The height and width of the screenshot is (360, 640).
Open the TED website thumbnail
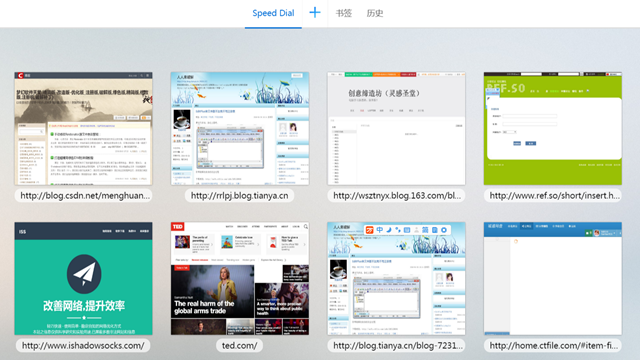click(x=240, y=279)
